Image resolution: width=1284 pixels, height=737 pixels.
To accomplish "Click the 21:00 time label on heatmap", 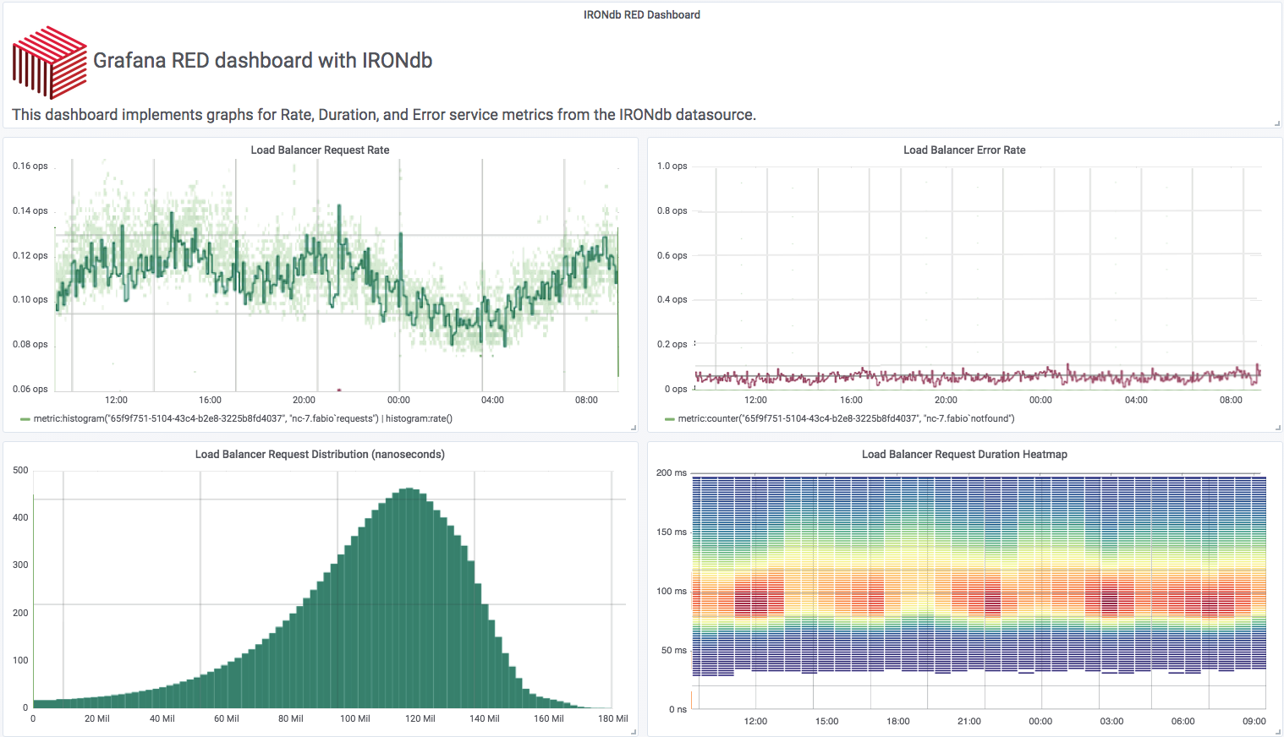I will pyautogui.click(x=969, y=721).
